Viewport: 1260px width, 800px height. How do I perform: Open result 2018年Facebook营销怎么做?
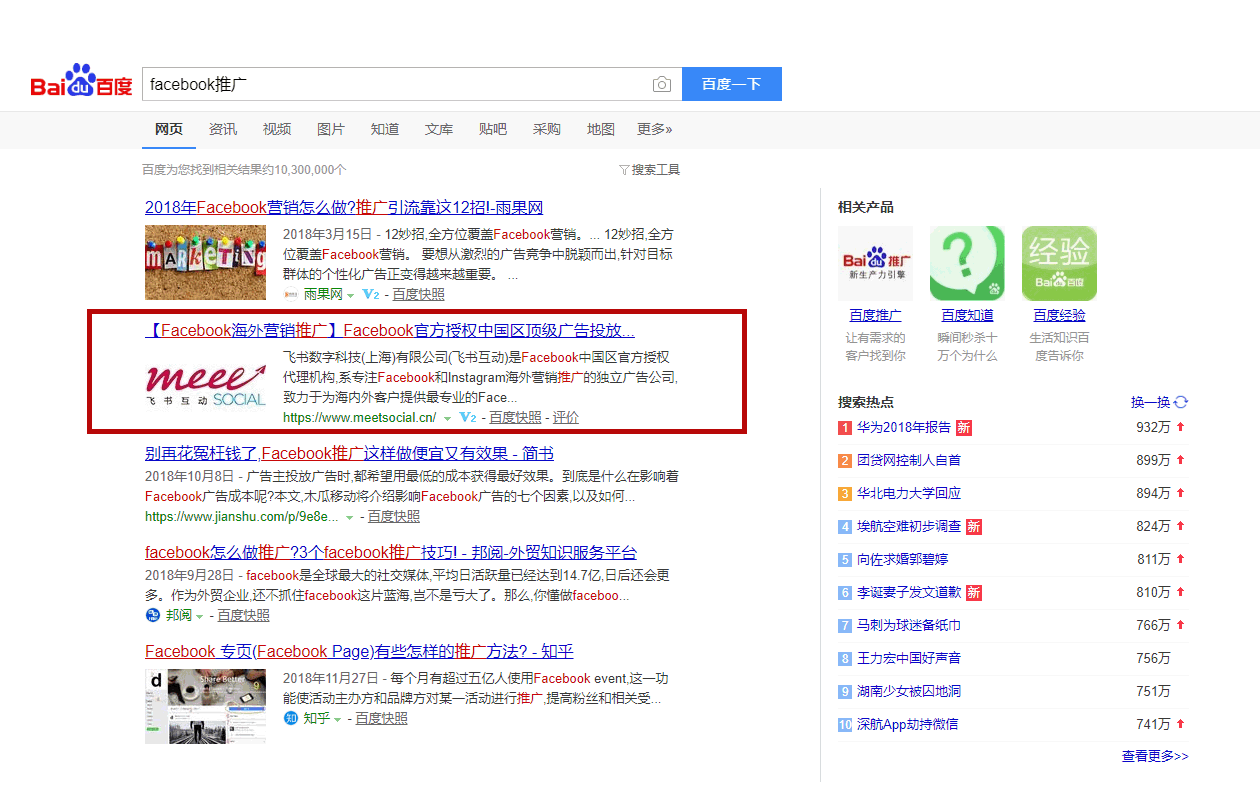tap(344, 208)
